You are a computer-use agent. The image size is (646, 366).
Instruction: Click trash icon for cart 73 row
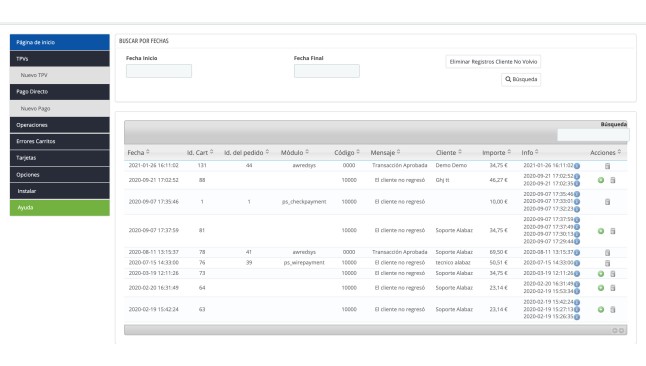tap(613, 274)
